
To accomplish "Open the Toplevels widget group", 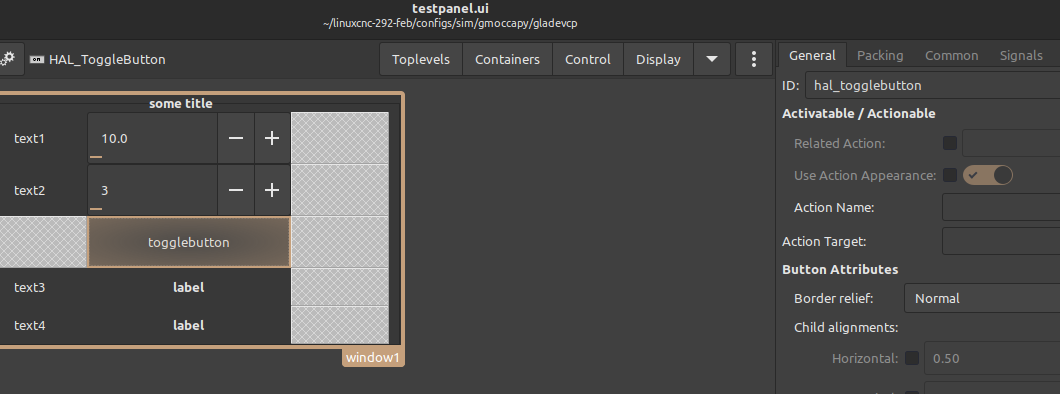I will point(420,59).
